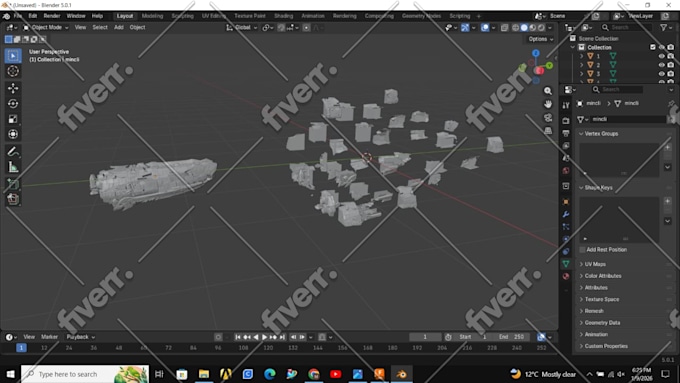Activate the Cursor tool

[x=13, y=71]
